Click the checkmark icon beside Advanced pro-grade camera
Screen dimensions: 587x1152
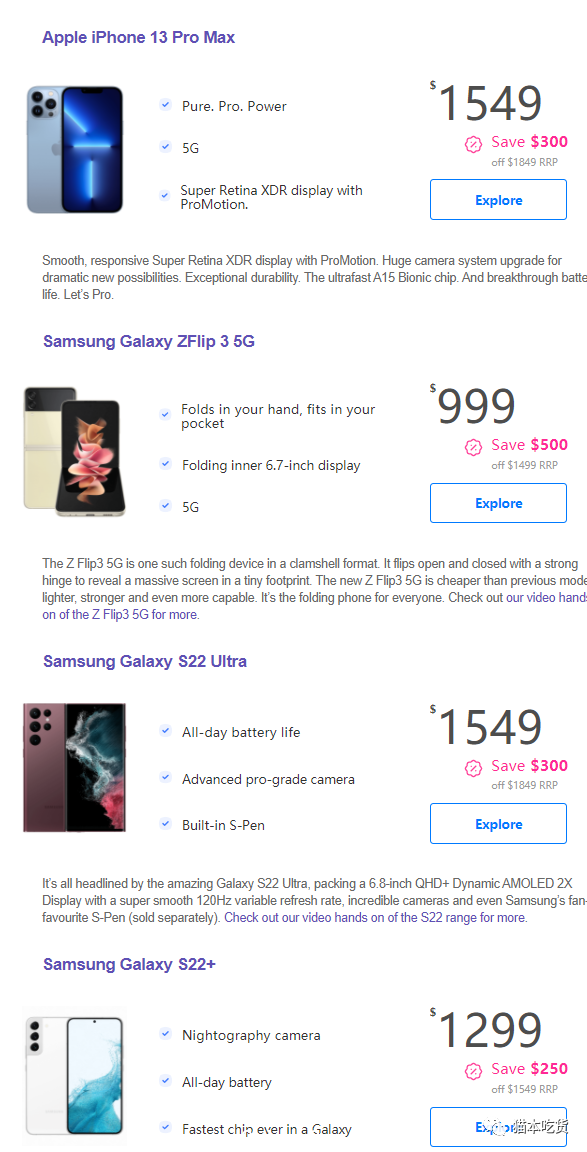(x=165, y=777)
